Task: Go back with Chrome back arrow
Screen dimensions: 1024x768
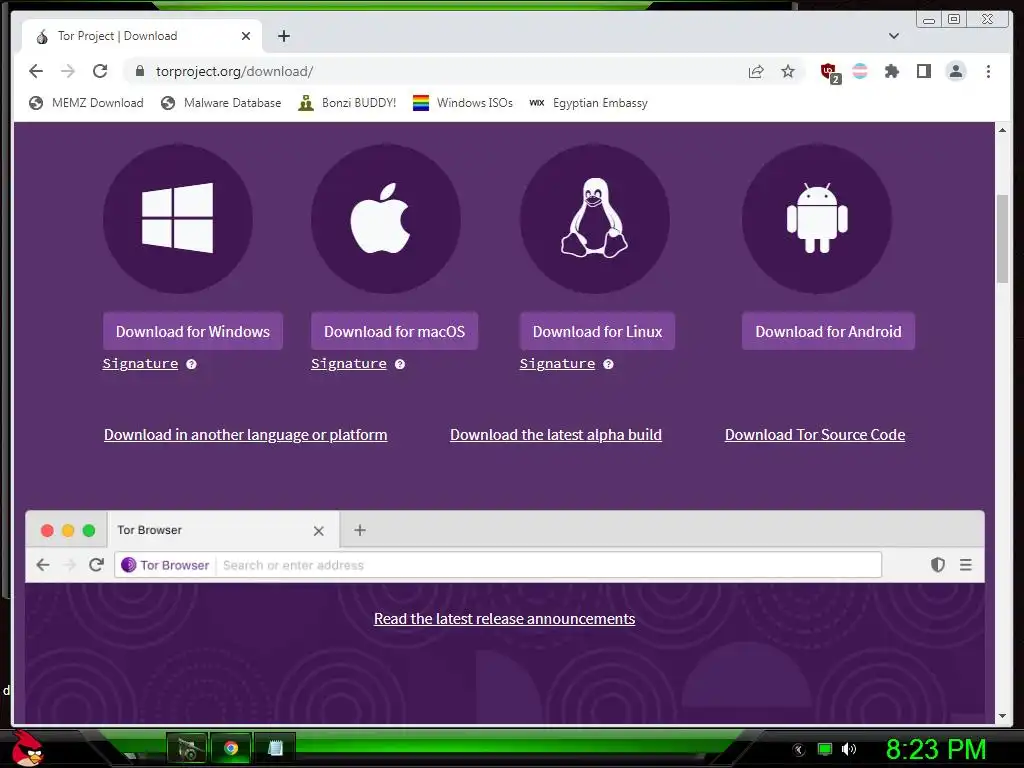Action: 36,71
